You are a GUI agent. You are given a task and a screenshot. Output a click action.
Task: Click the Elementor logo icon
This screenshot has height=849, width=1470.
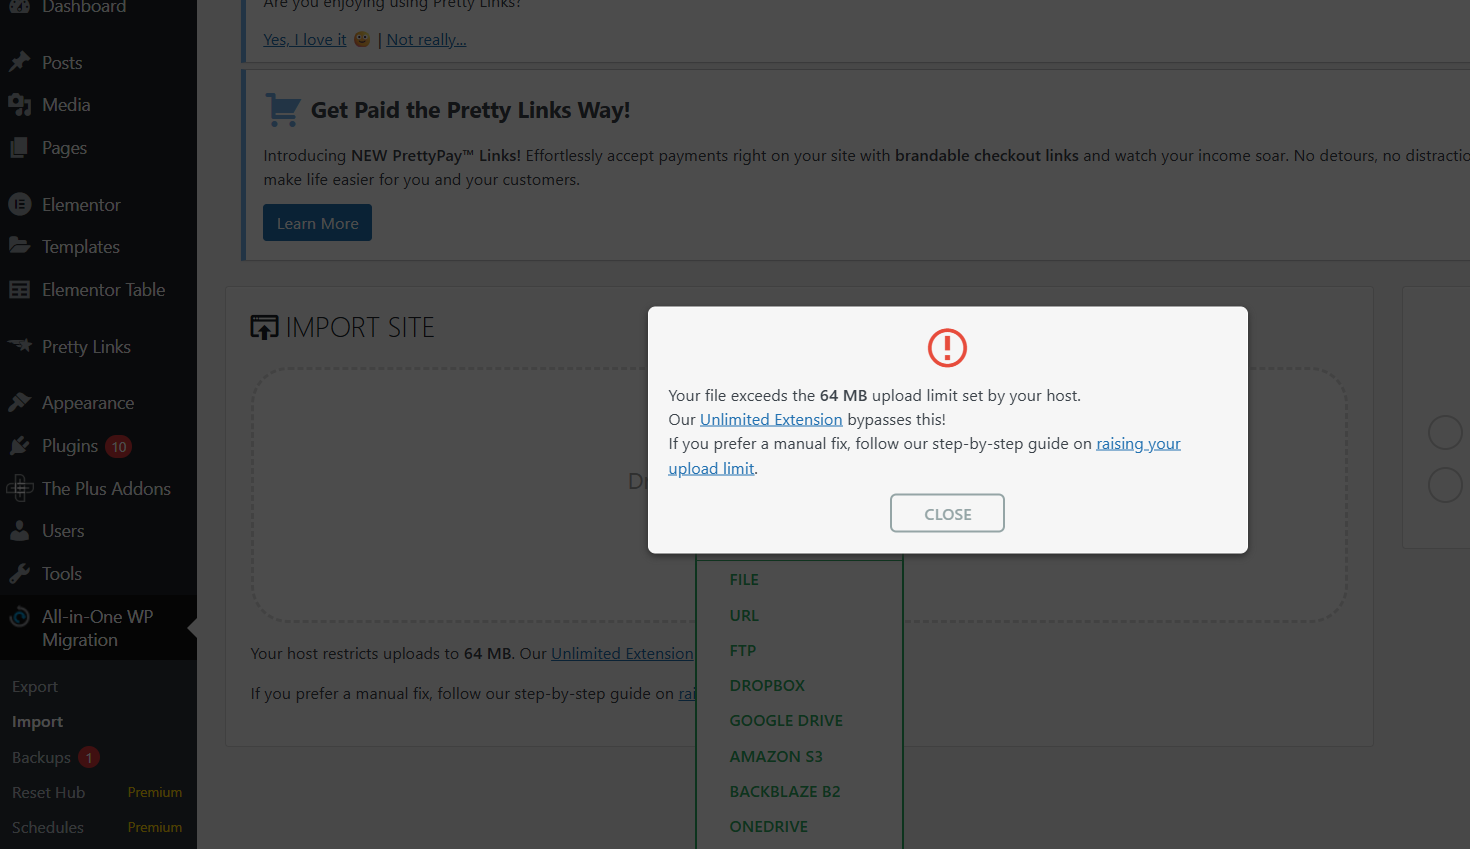pyautogui.click(x=20, y=204)
